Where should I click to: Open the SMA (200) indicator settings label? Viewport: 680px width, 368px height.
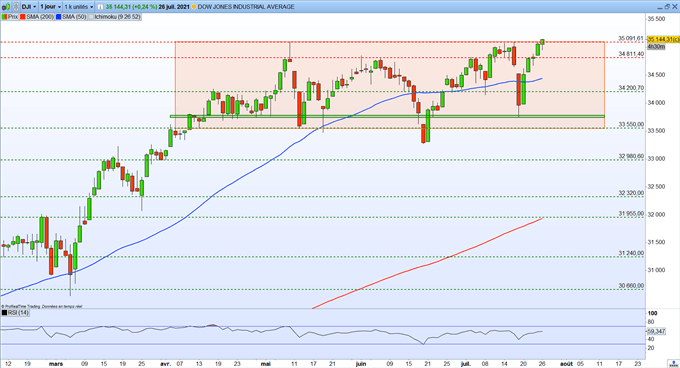(39, 17)
